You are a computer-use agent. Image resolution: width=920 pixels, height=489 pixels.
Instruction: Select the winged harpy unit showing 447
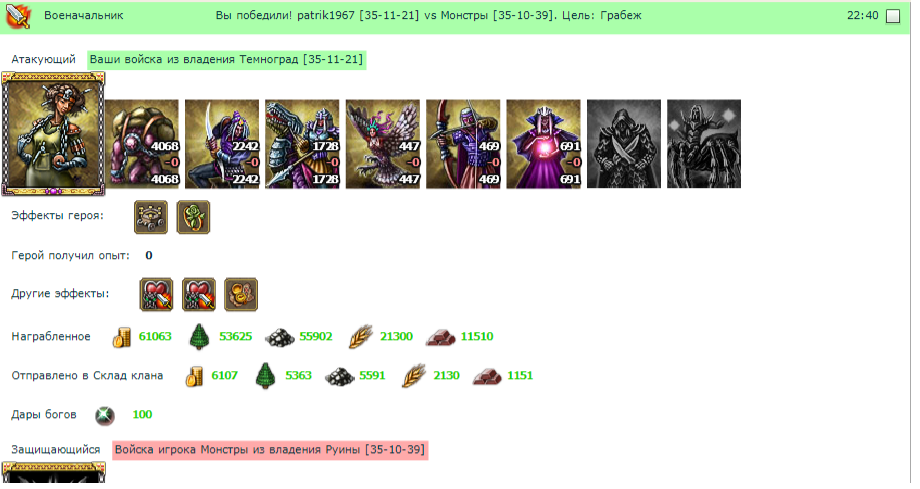383,144
